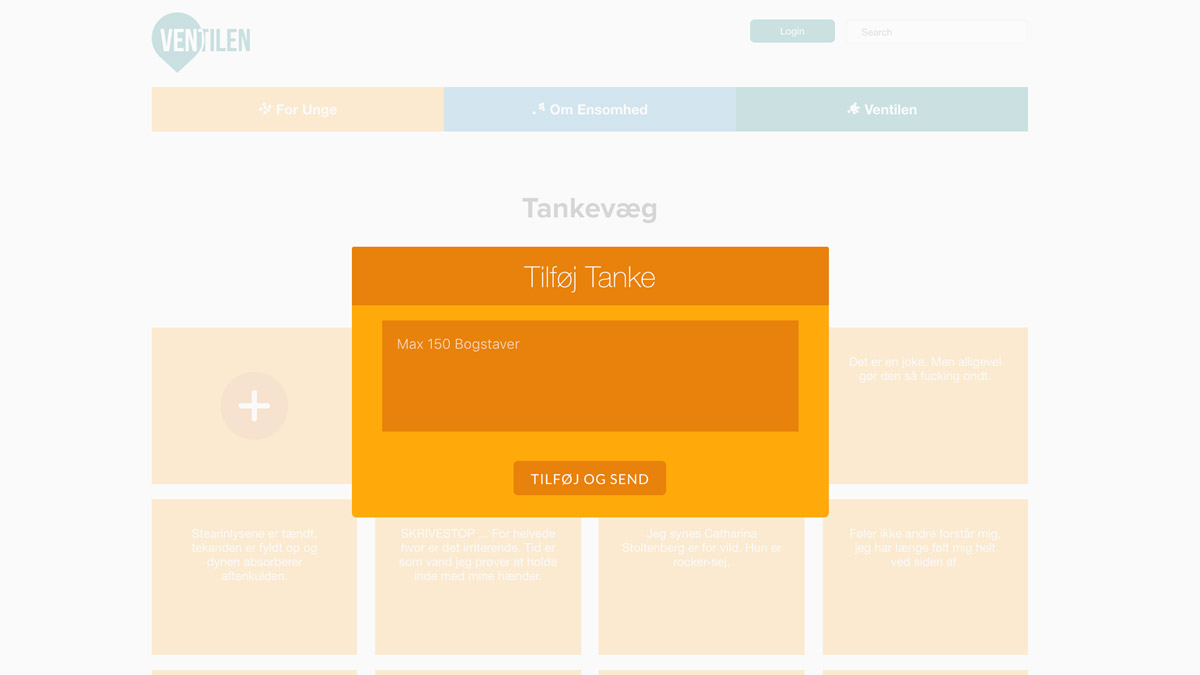
Task: Select the Ventilen navigation tab
Action: coord(882,110)
